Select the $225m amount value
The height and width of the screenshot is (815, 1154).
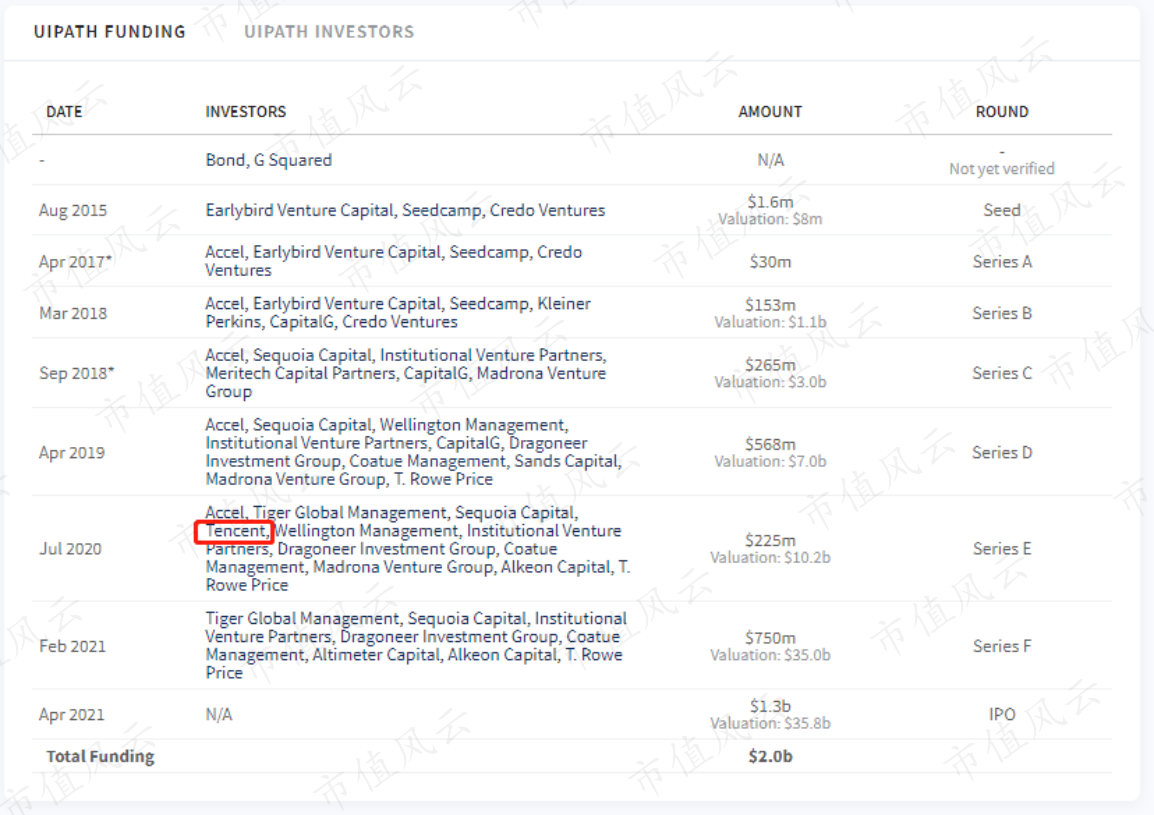pos(770,540)
